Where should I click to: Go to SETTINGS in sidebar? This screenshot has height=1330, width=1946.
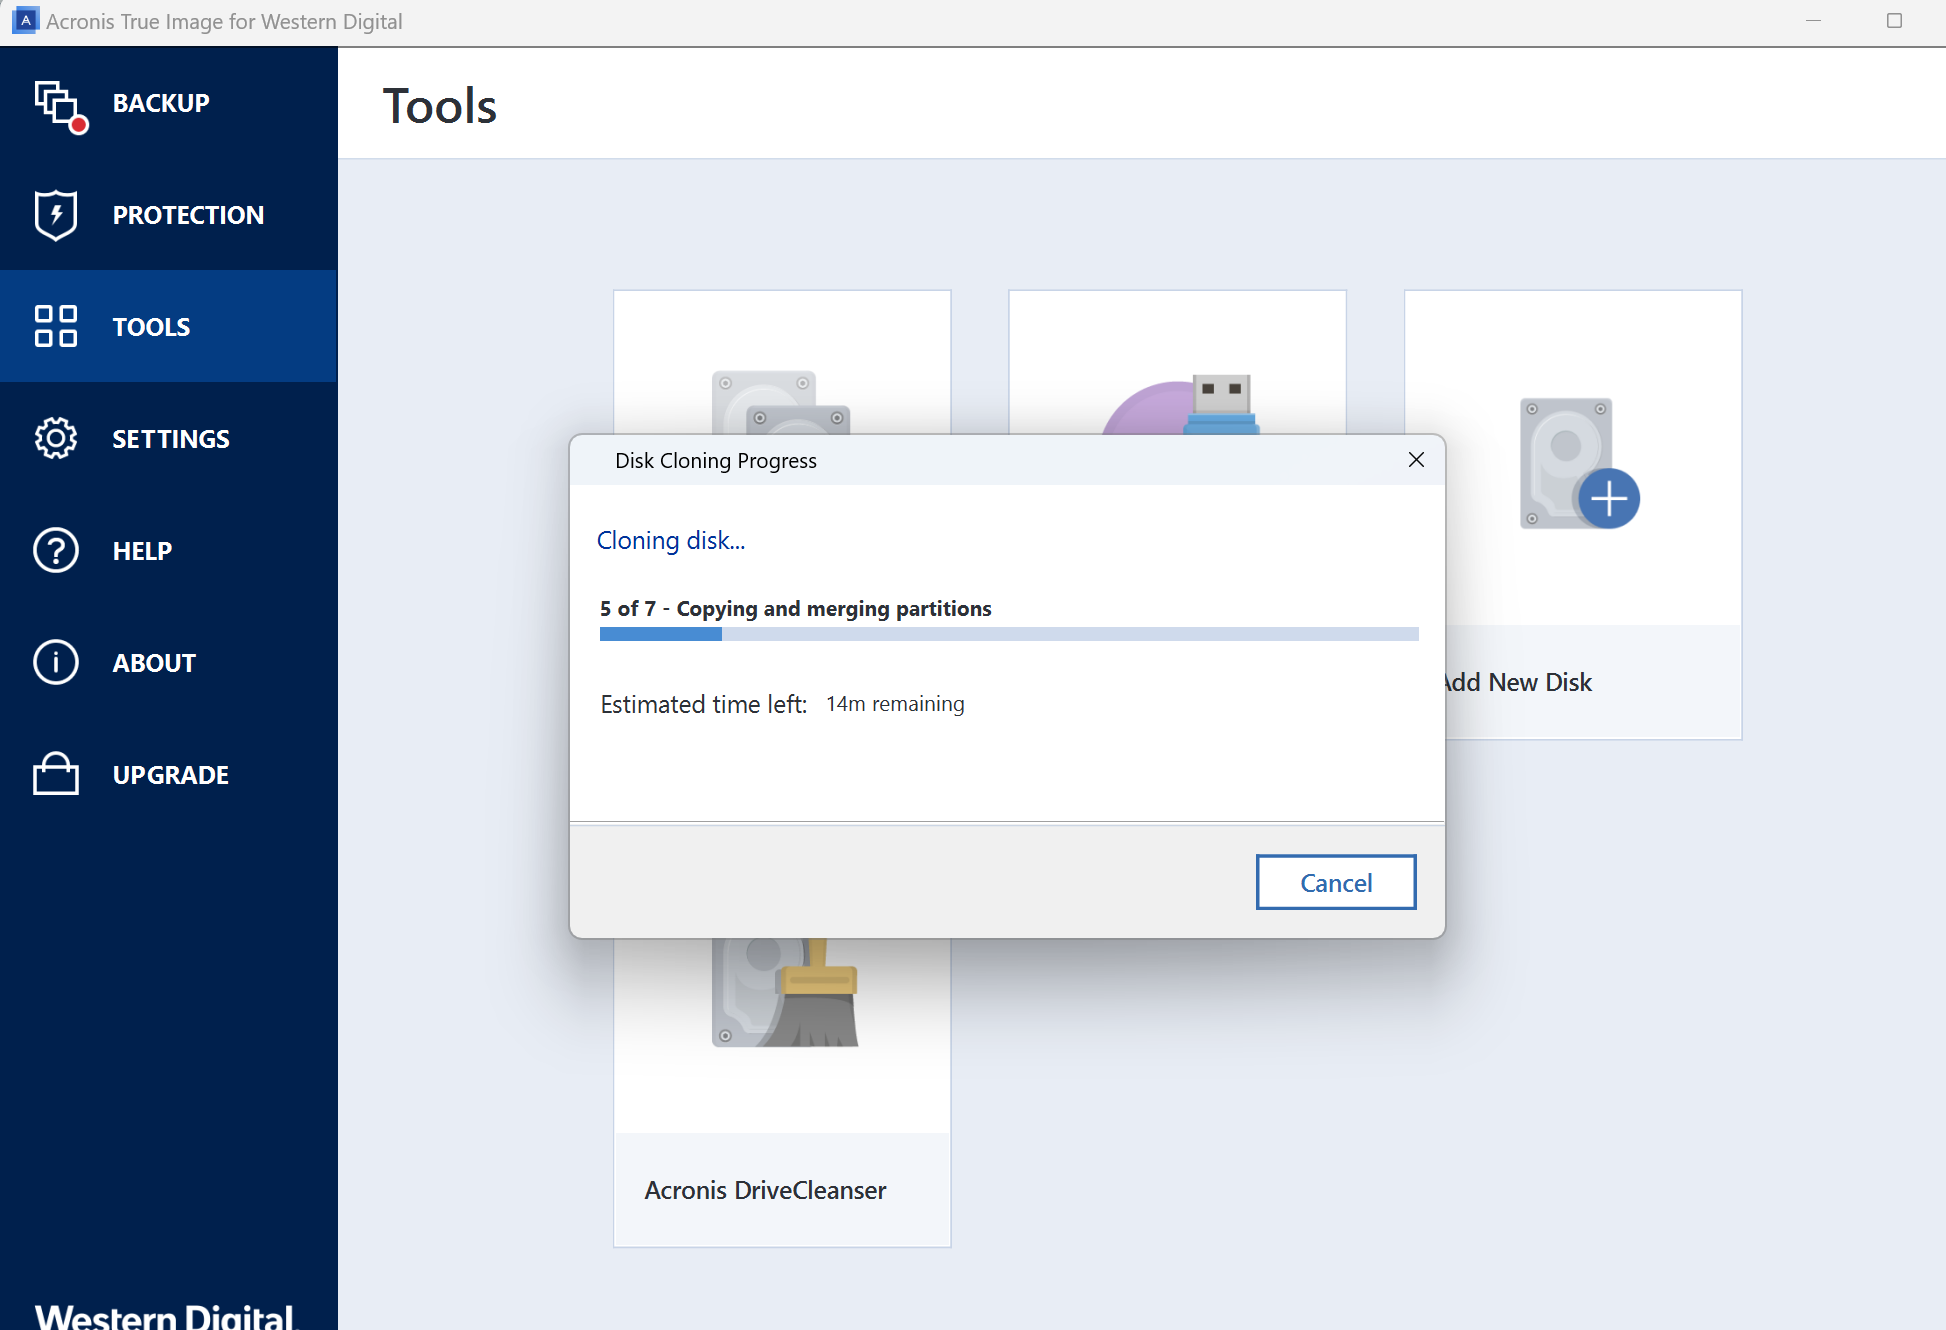[171, 439]
